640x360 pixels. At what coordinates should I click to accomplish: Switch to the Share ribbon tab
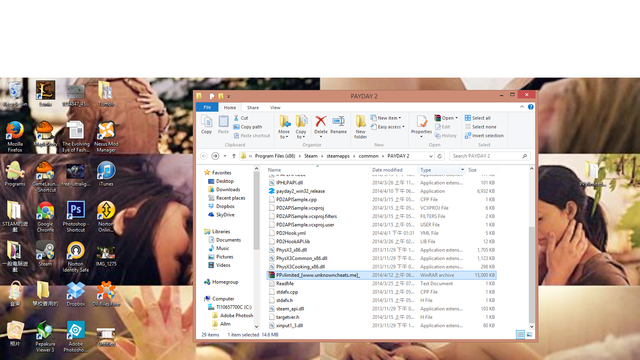pos(253,107)
